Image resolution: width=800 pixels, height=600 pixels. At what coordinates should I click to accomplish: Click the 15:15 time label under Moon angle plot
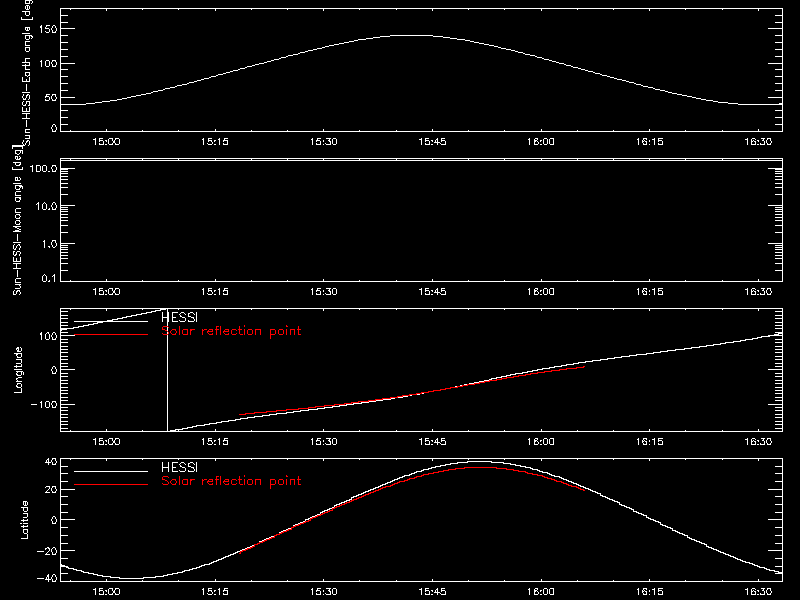pyautogui.click(x=215, y=292)
